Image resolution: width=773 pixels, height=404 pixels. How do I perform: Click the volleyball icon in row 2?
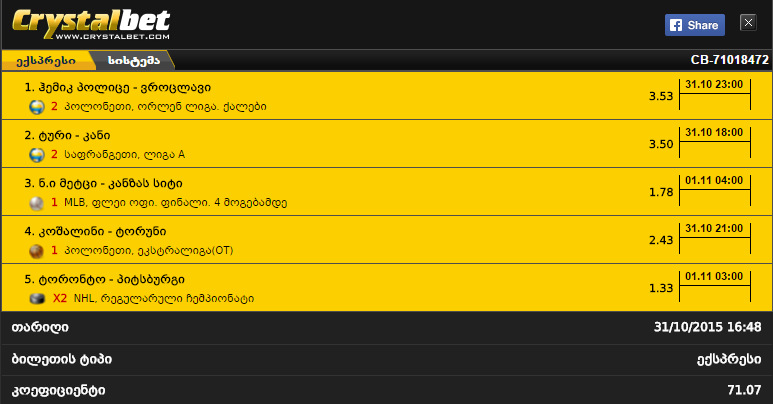pos(37,154)
